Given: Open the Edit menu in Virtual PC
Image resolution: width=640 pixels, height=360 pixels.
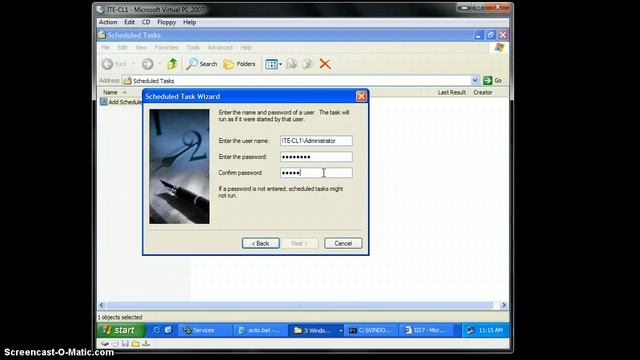Looking at the screenshot, I should tap(129, 22).
